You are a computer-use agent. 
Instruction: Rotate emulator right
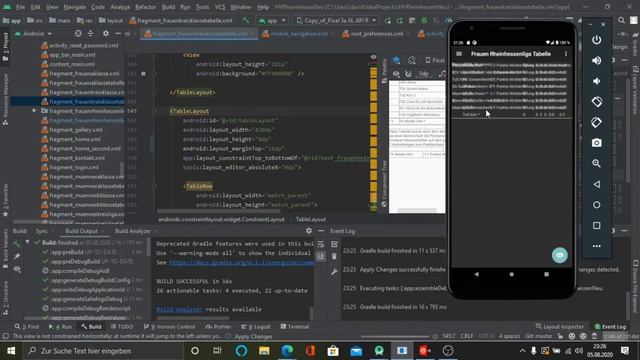pos(596,122)
